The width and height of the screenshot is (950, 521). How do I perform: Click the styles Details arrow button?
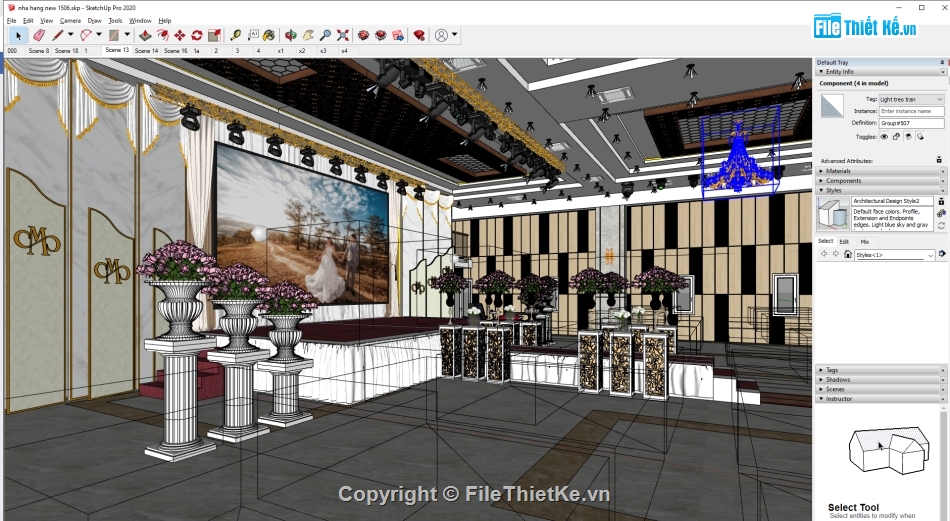pyautogui.click(x=942, y=254)
